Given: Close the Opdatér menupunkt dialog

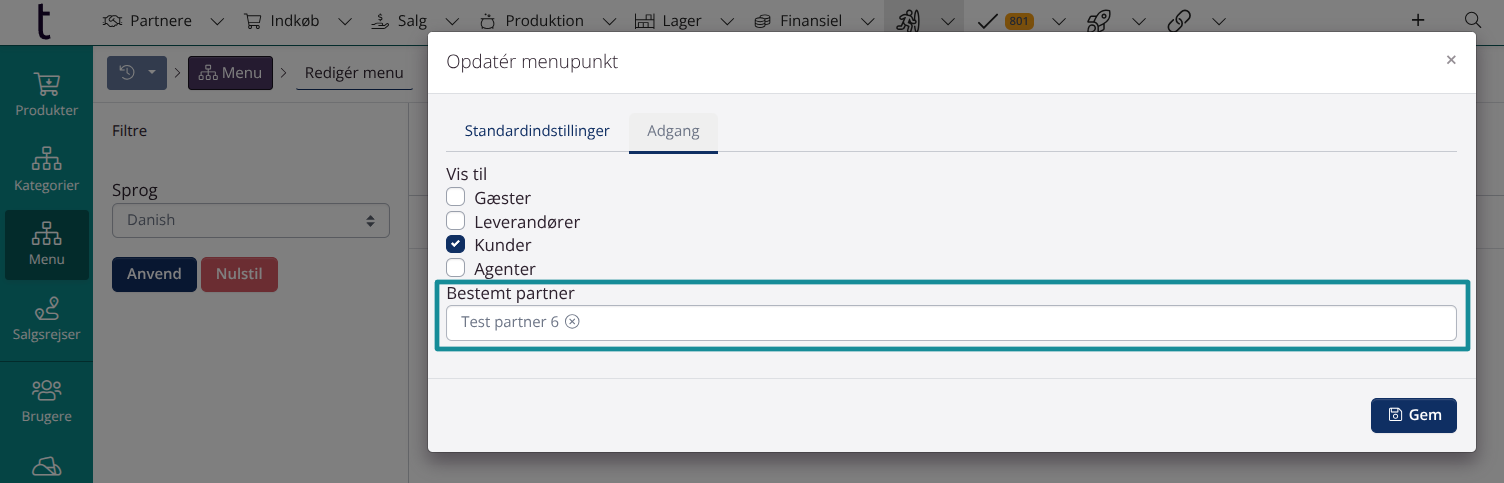Looking at the screenshot, I should [x=1451, y=60].
